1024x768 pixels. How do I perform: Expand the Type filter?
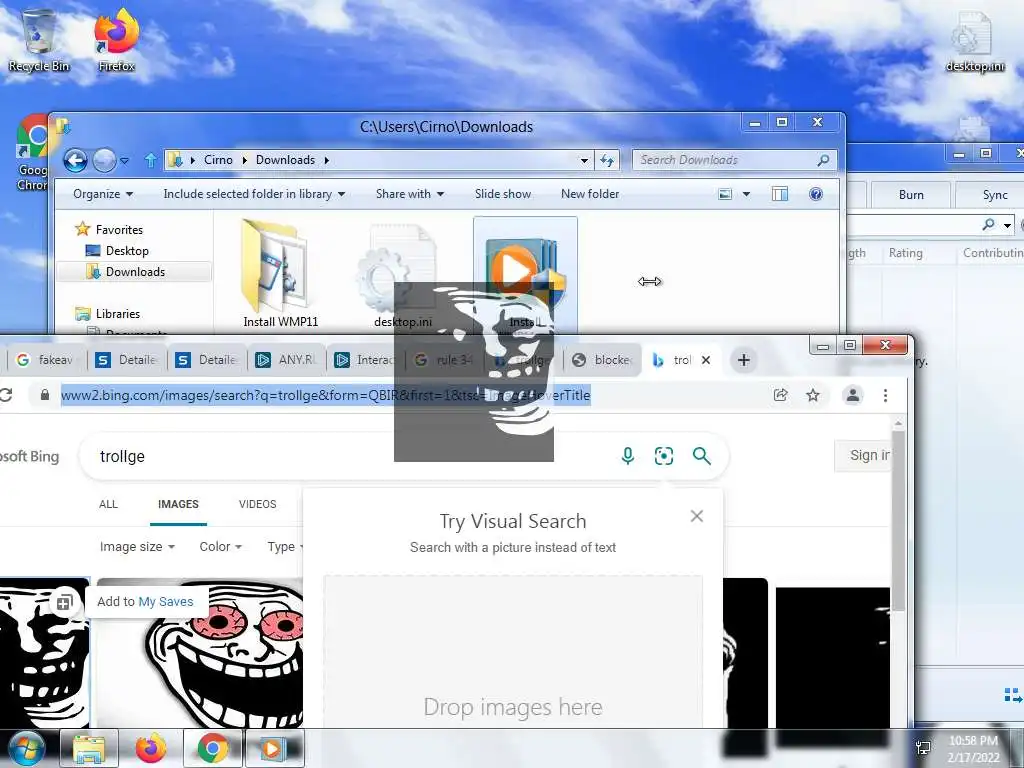pos(285,547)
